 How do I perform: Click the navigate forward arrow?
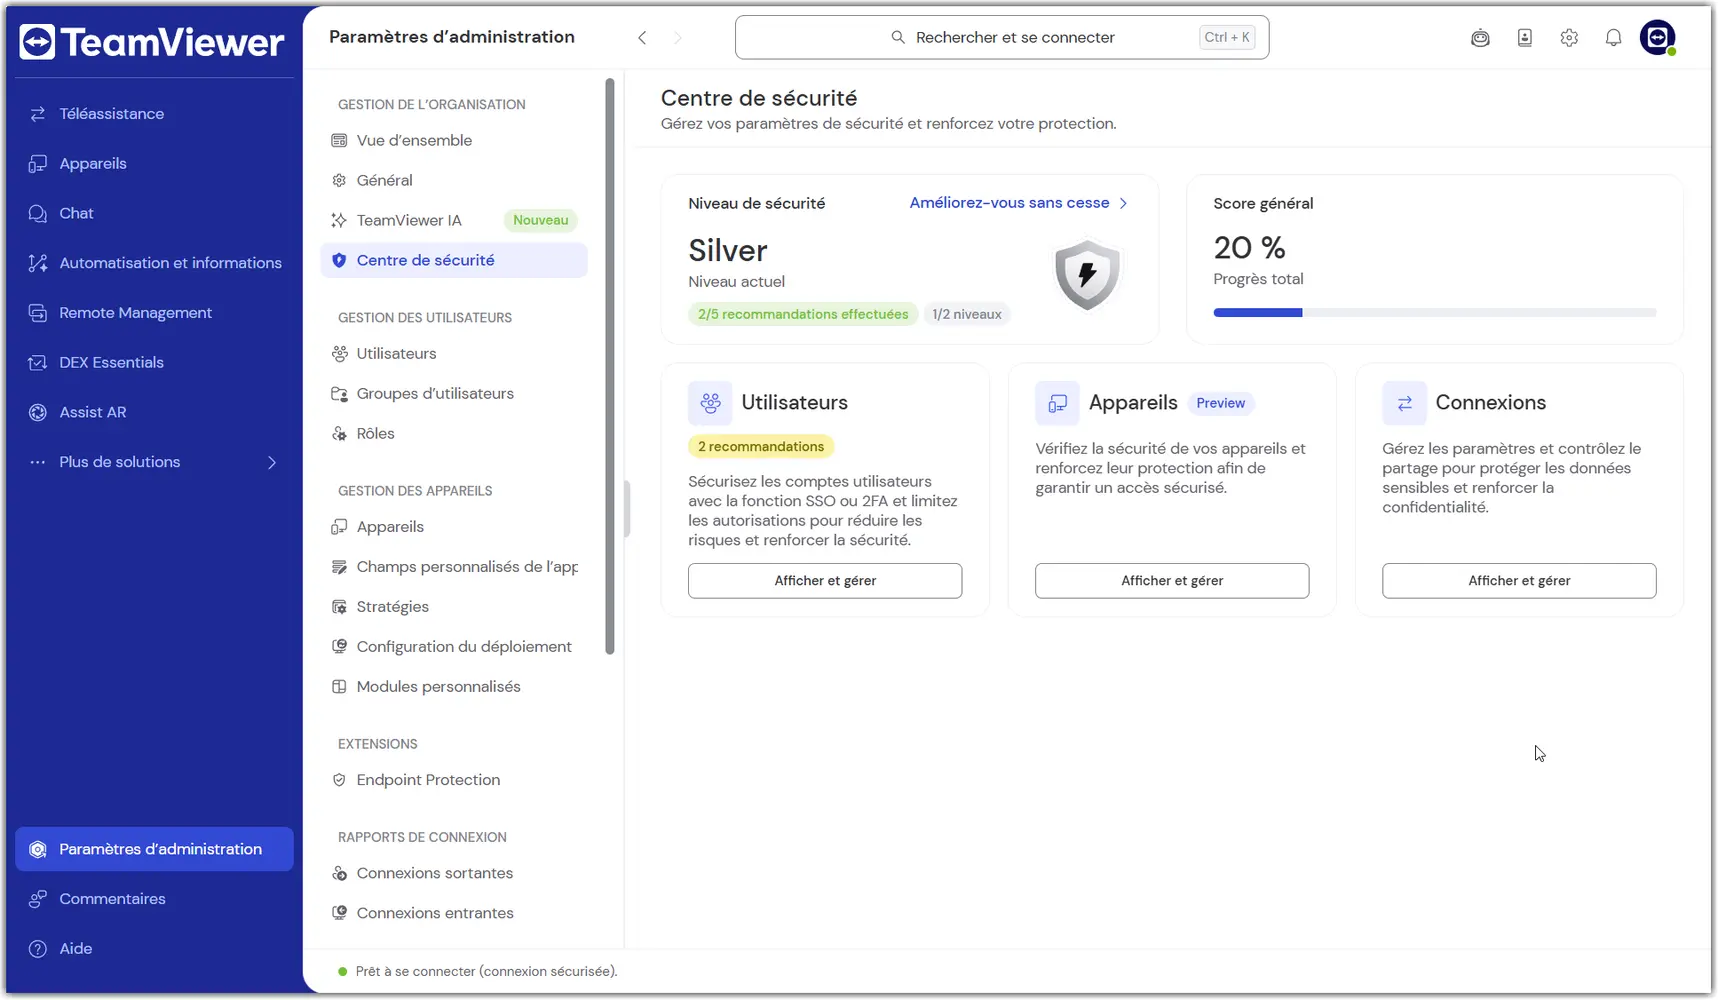pyautogui.click(x=678, y=38)
